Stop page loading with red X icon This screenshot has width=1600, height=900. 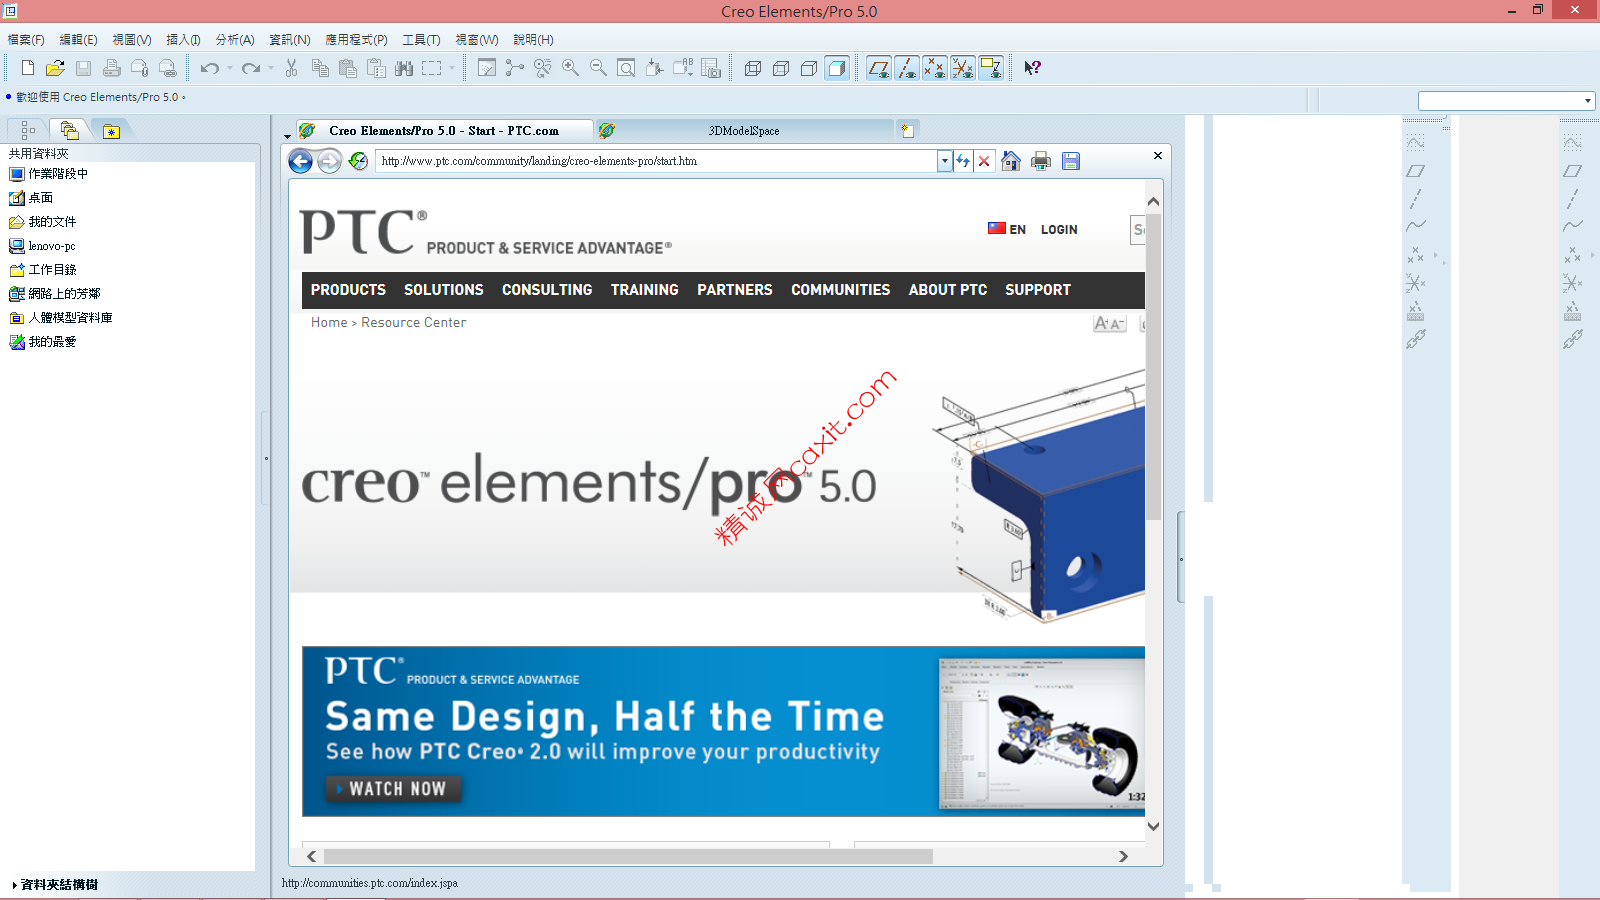coord(984,161)
